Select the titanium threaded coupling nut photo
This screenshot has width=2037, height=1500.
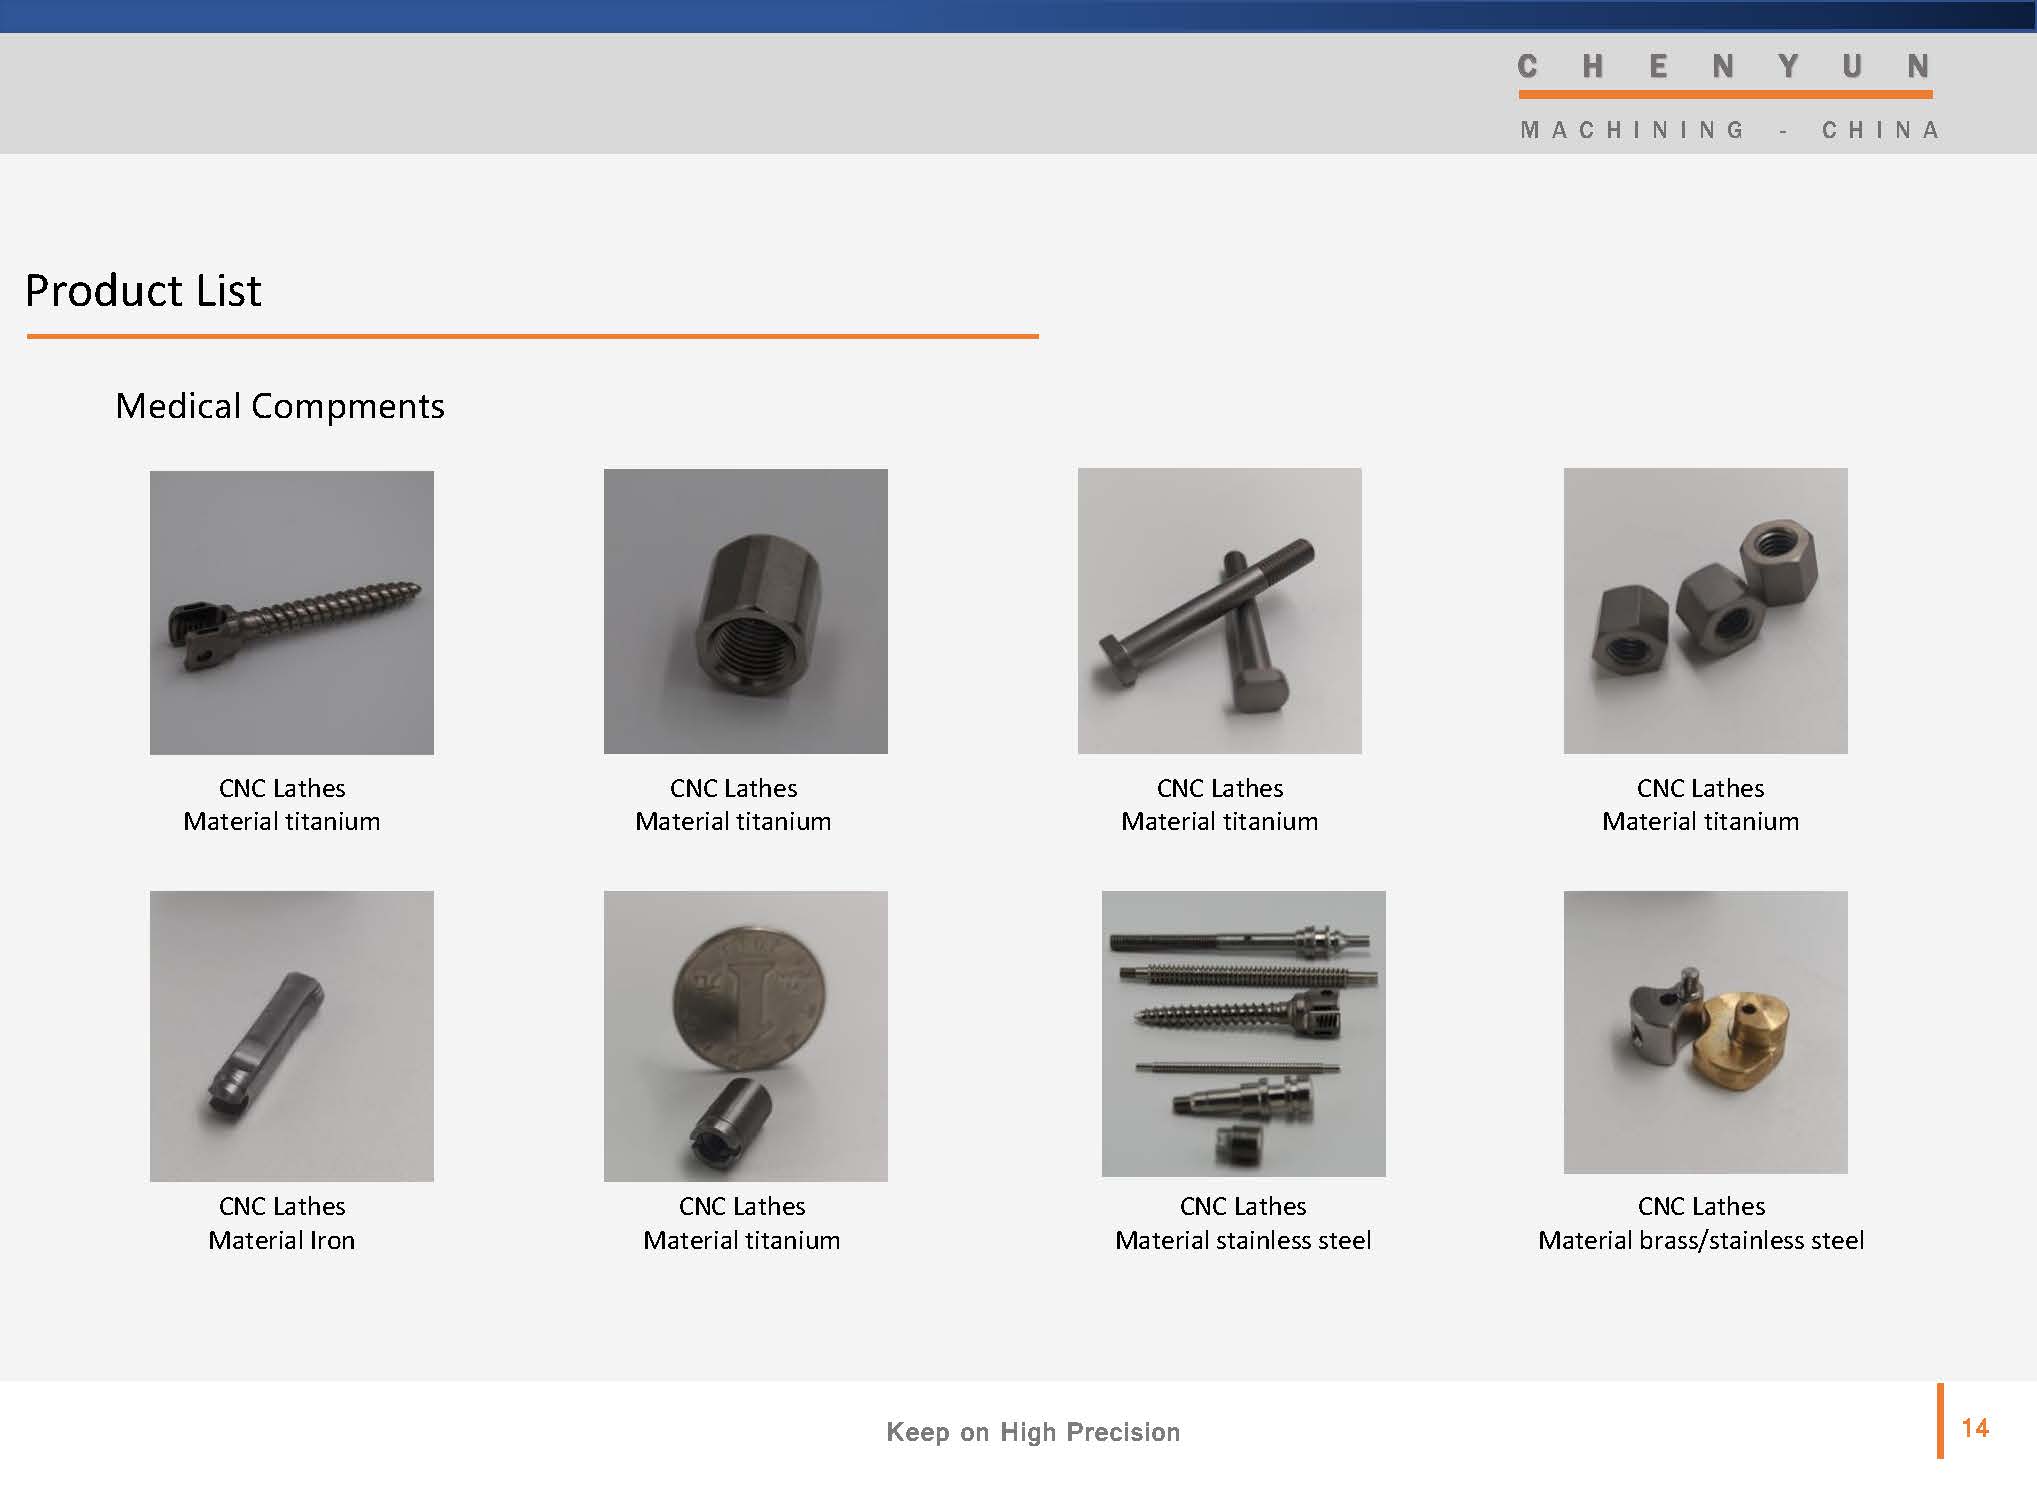pos(746,611)
